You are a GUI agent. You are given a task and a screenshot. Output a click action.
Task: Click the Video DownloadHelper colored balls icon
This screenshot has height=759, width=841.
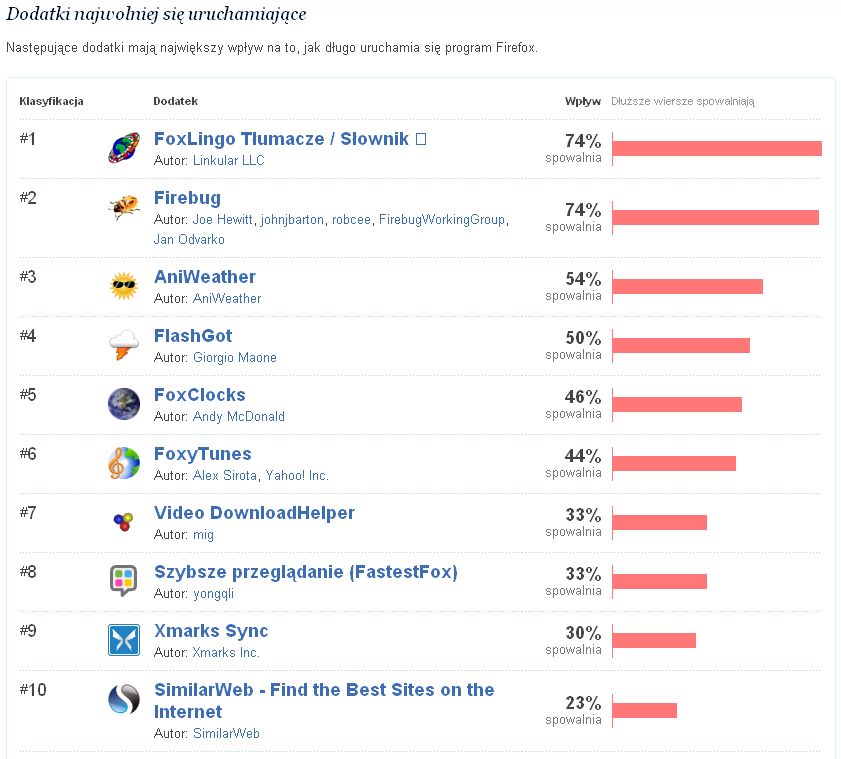(x=124, y=521)
